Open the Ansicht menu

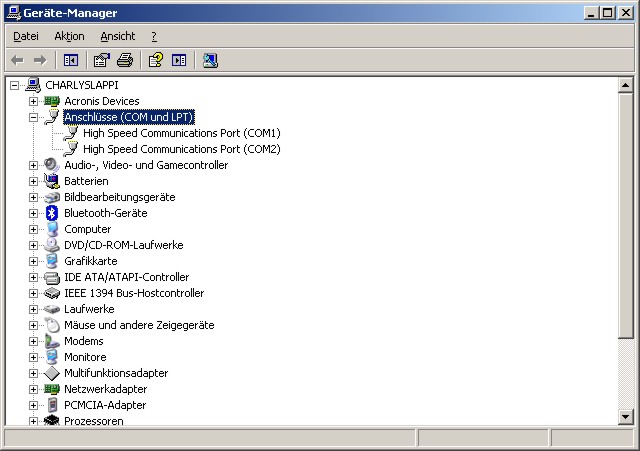tap(118, 36)
